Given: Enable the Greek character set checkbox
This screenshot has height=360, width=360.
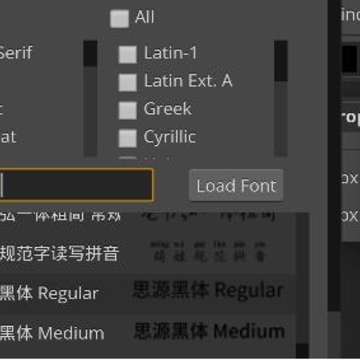Looking at the screenshot, I should [128, 110].
